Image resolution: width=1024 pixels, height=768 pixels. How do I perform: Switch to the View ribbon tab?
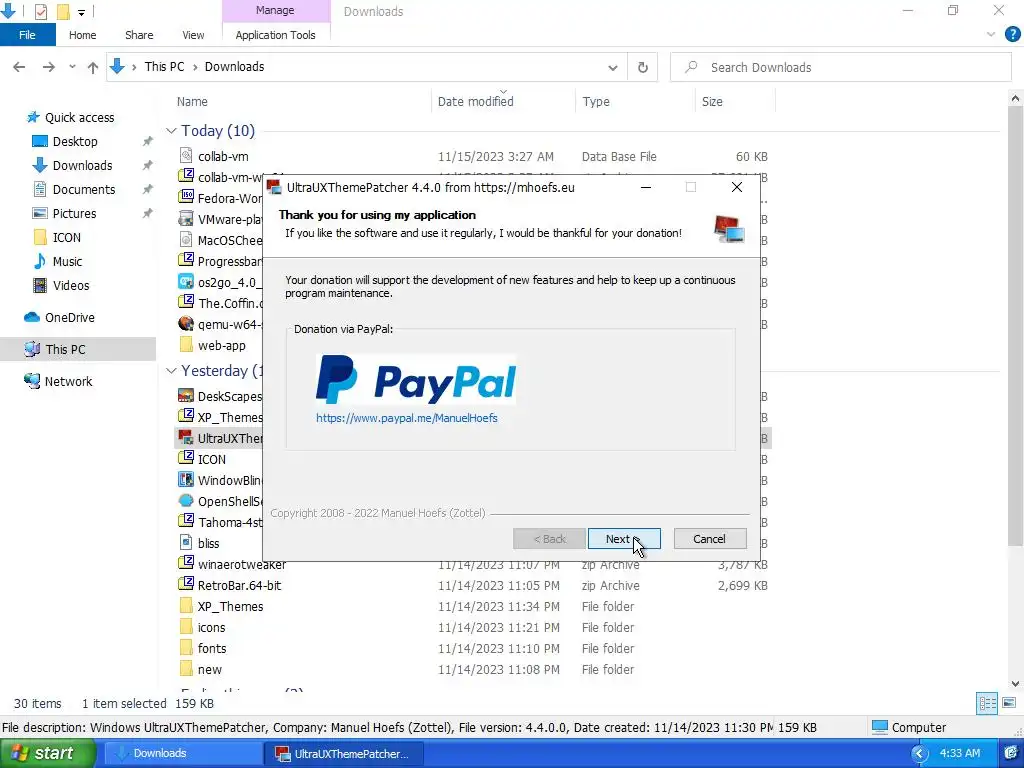[x=193, y=35]
